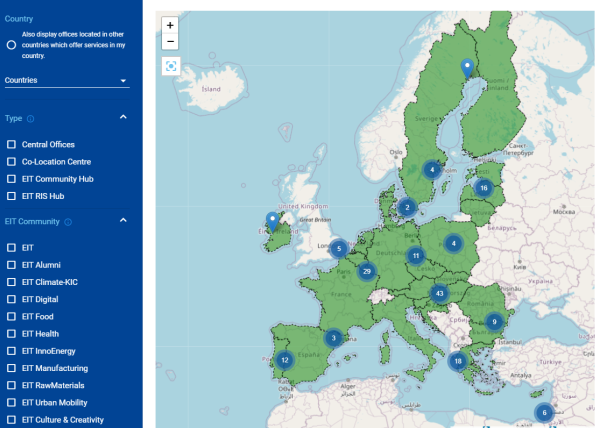This screenshot has height=428, width=600.
Task: Select the Co-Location Centre filter
Action: [x=12, y=162]
